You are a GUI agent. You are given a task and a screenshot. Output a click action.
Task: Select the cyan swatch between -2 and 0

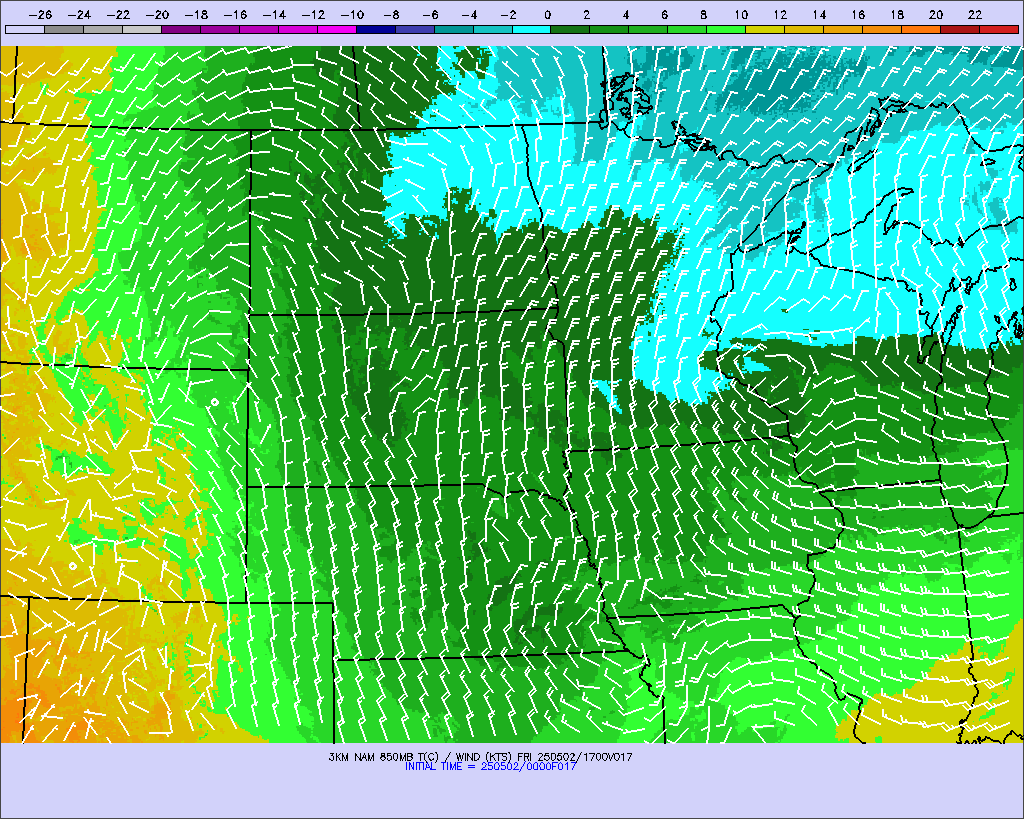(x=532, y=29)
